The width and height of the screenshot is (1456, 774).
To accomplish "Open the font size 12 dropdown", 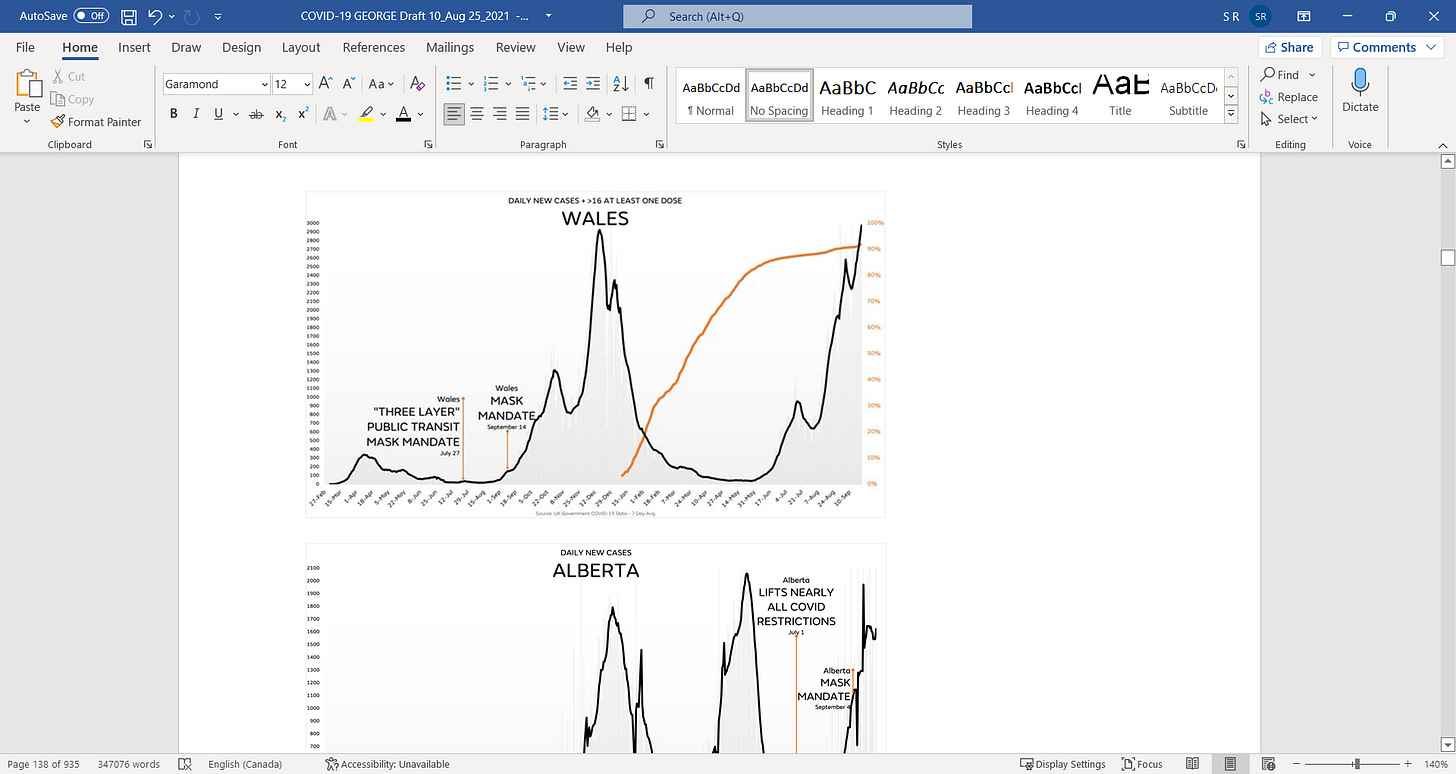I will [307, 85].
